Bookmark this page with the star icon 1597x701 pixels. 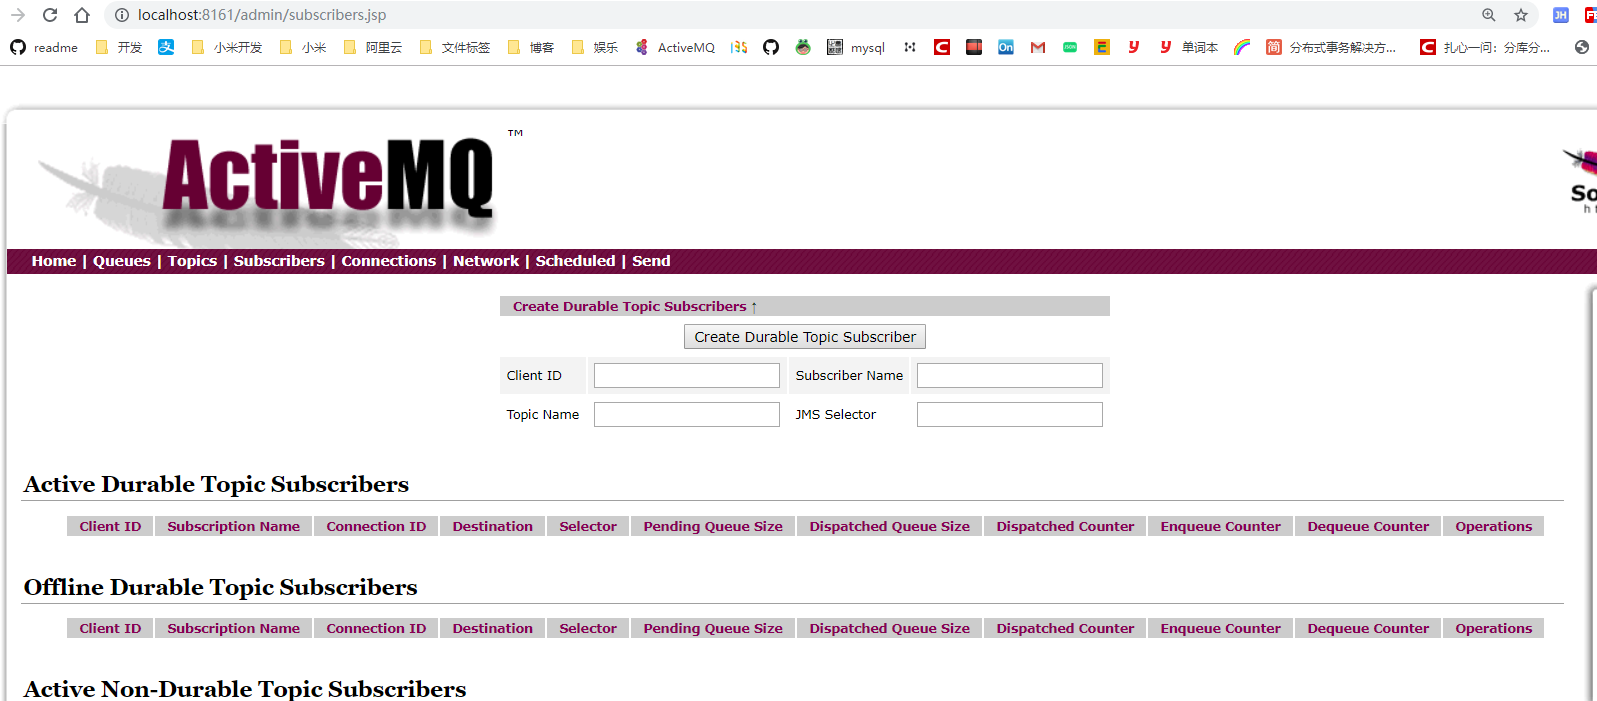[1521, 15]
